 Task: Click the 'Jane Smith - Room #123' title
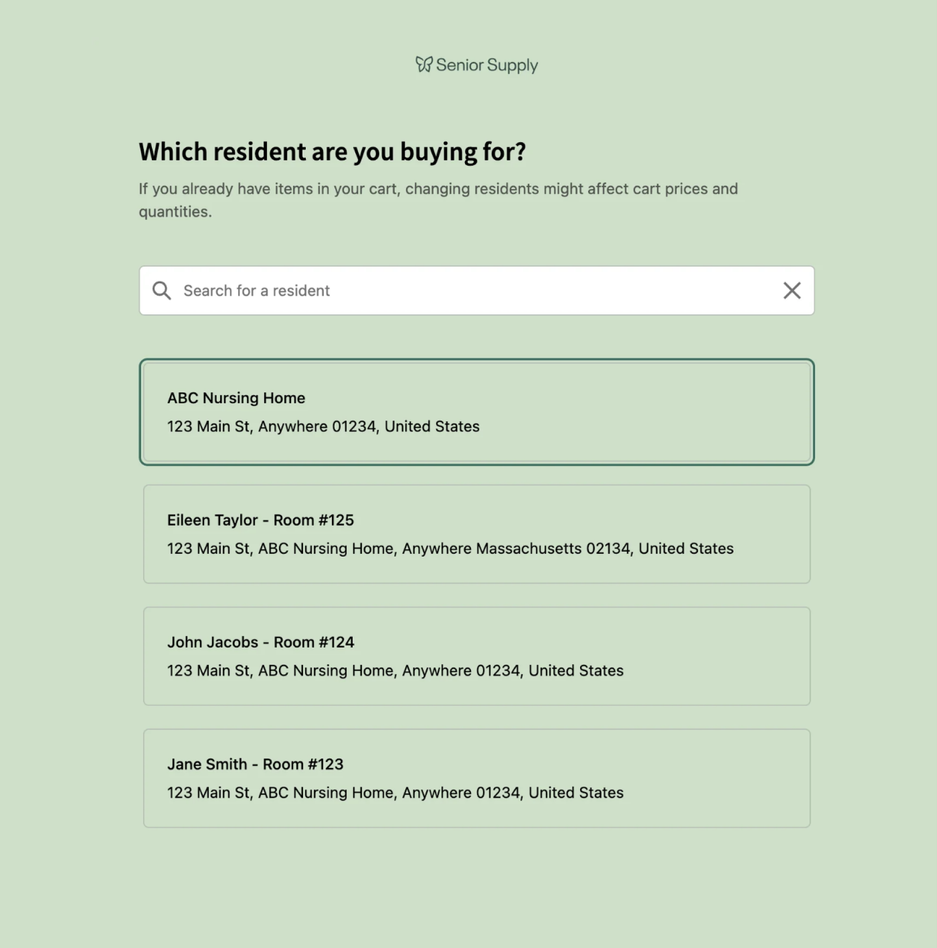tap(255, 764)
